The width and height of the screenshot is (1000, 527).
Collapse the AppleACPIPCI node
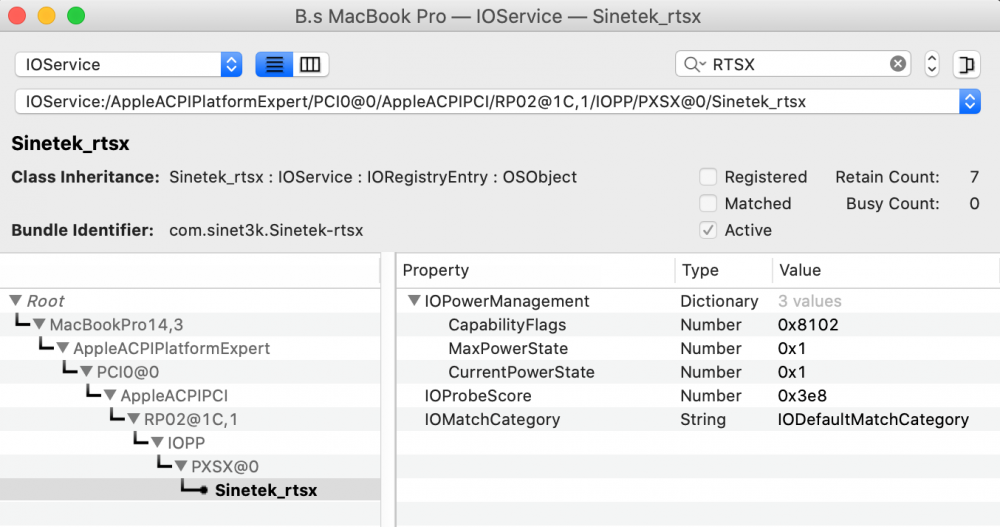coord(110,395)
